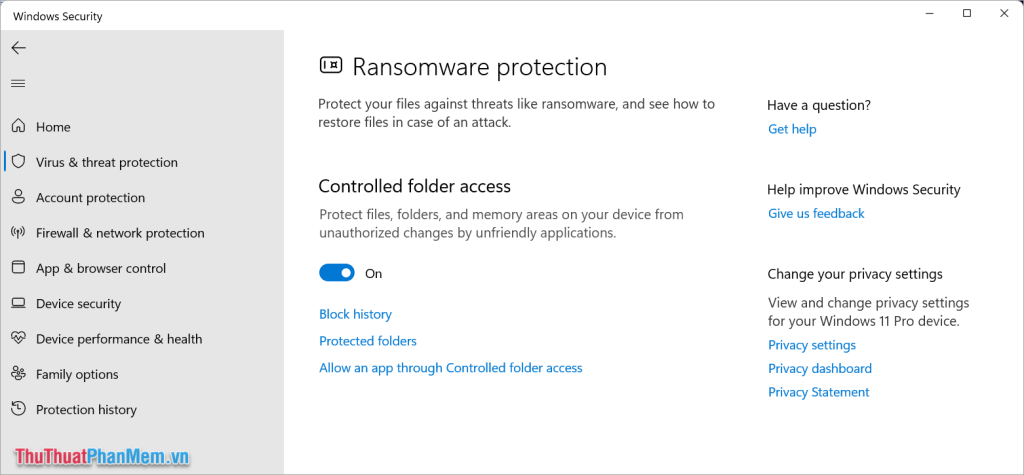This screenshot has height=475, width=1024.
Task: Open the Family options people icon
Action: click(19, 374)
